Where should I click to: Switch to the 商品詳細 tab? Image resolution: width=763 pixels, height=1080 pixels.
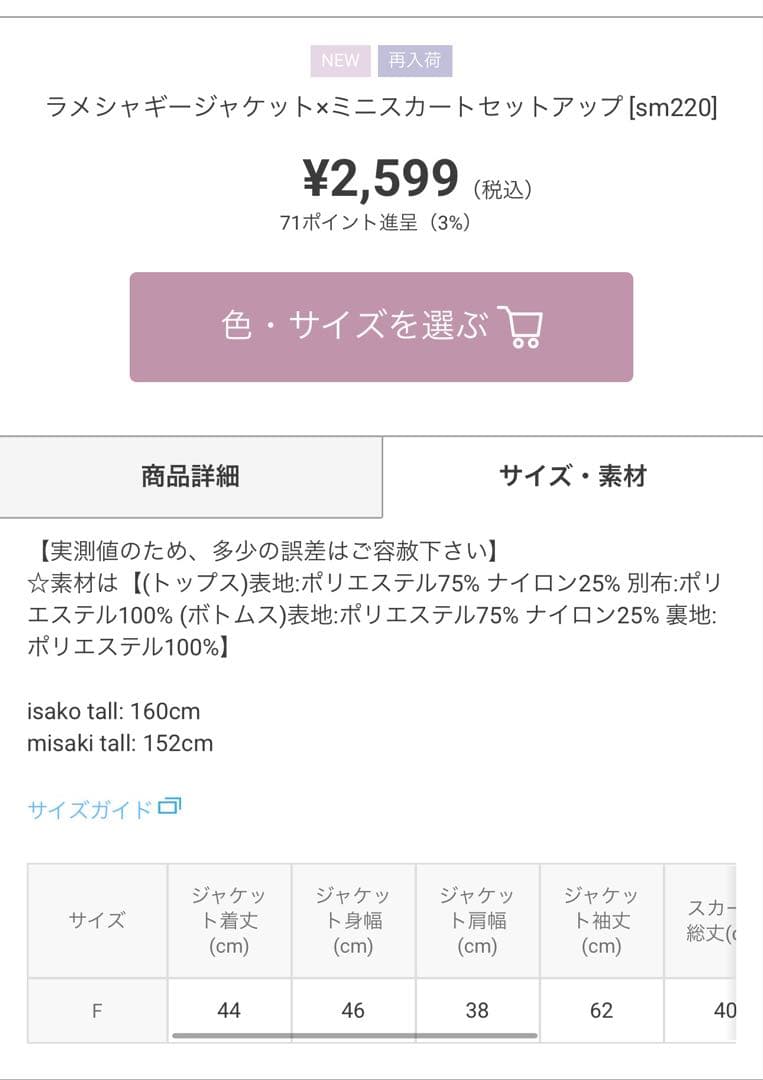pyautogui.click(x=191, y=476)
